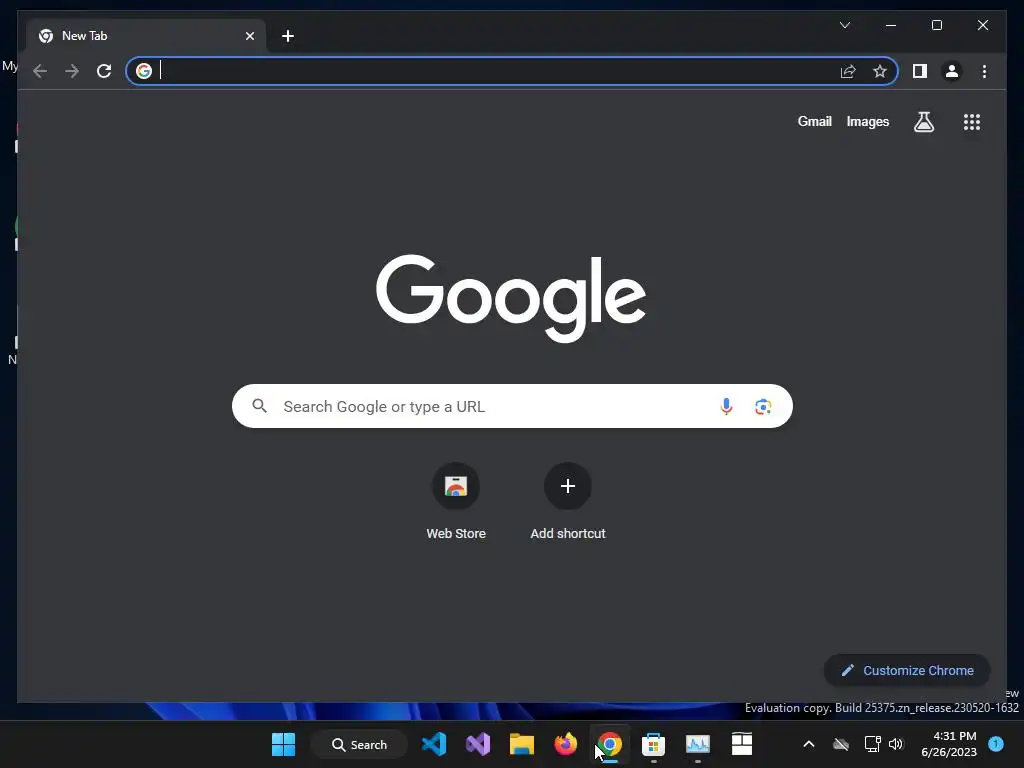The width and height of the screenshot is (1024, 768).
Task: Open the Google apps grid
Action: click(972, 121)
